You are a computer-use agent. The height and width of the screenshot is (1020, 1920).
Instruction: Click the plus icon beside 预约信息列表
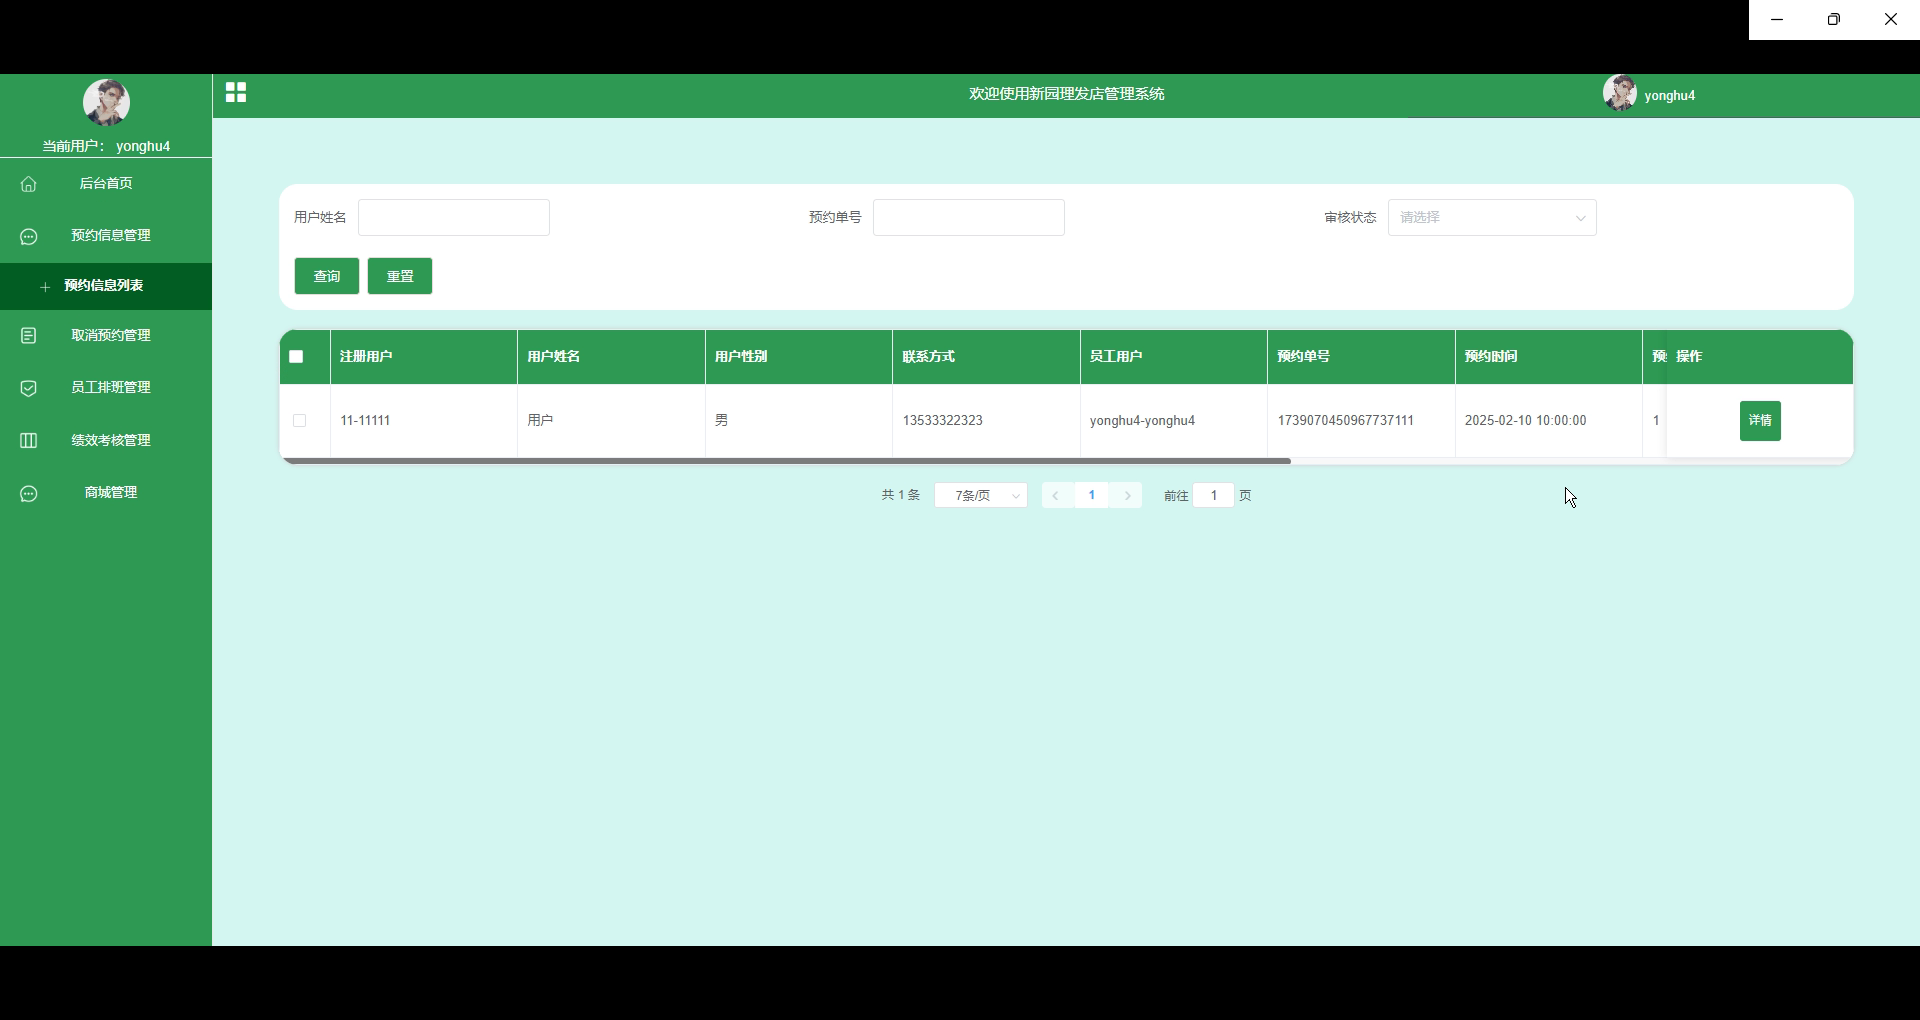coord(45,287)
